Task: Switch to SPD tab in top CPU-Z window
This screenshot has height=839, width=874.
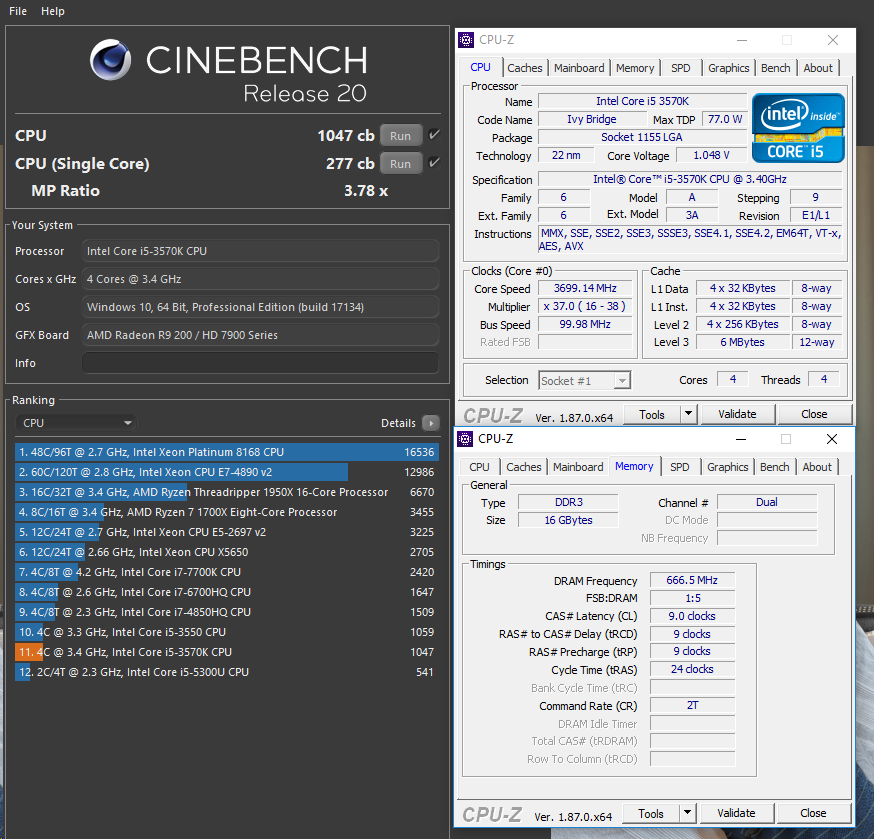Action: coord(681,68)
